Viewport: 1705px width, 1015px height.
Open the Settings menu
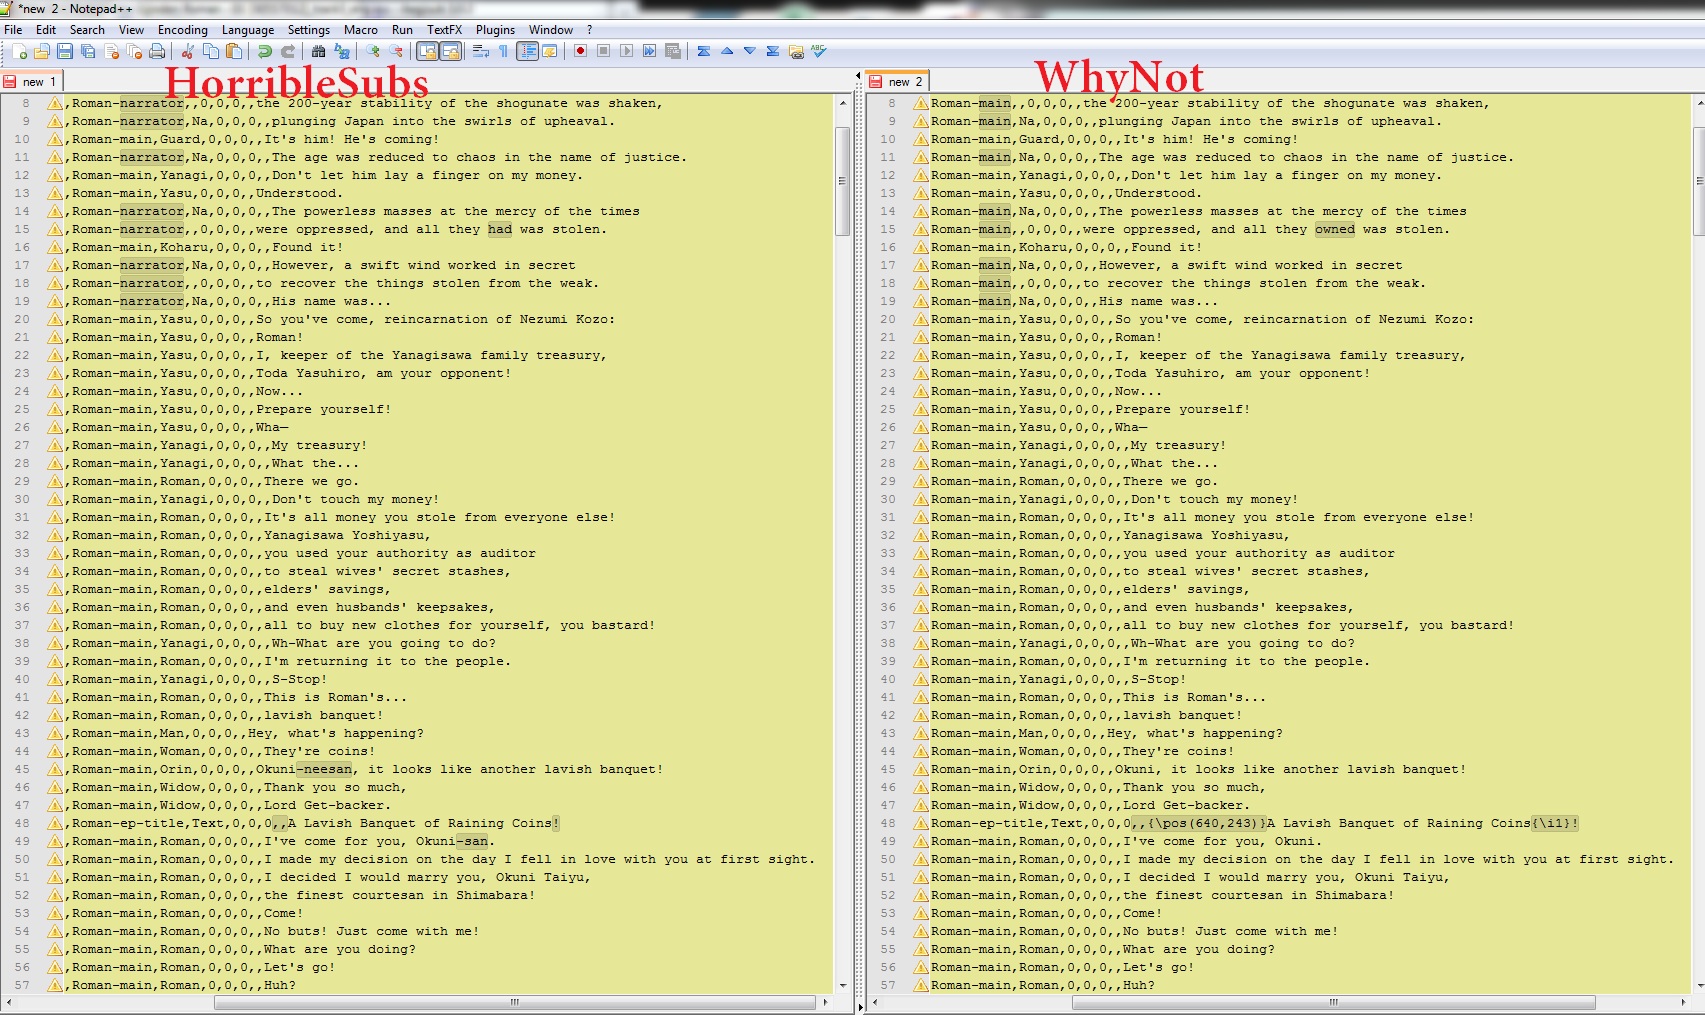[x=309, y=30]
